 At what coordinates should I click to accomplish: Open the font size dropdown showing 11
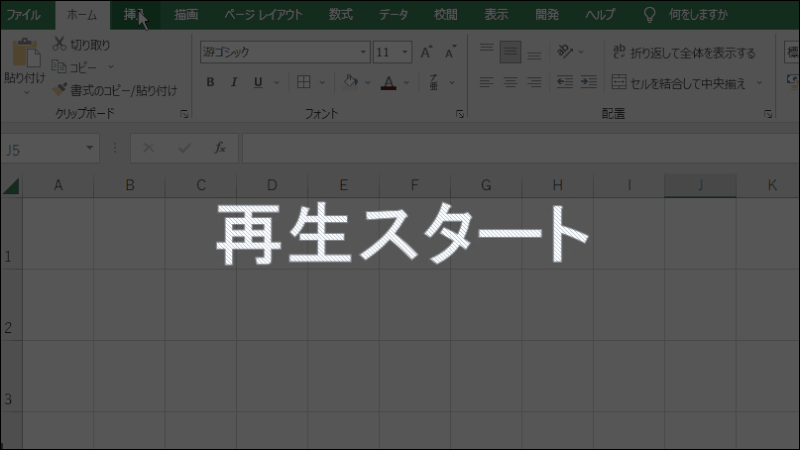pyautogui.click(x=405, y=52)
